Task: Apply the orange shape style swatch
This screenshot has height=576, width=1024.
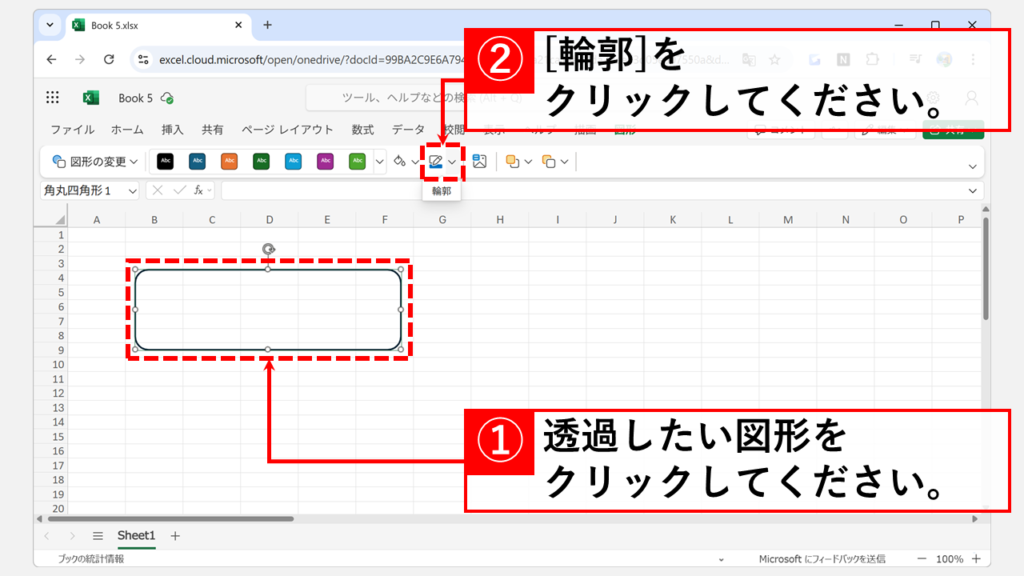Action: 229,161
